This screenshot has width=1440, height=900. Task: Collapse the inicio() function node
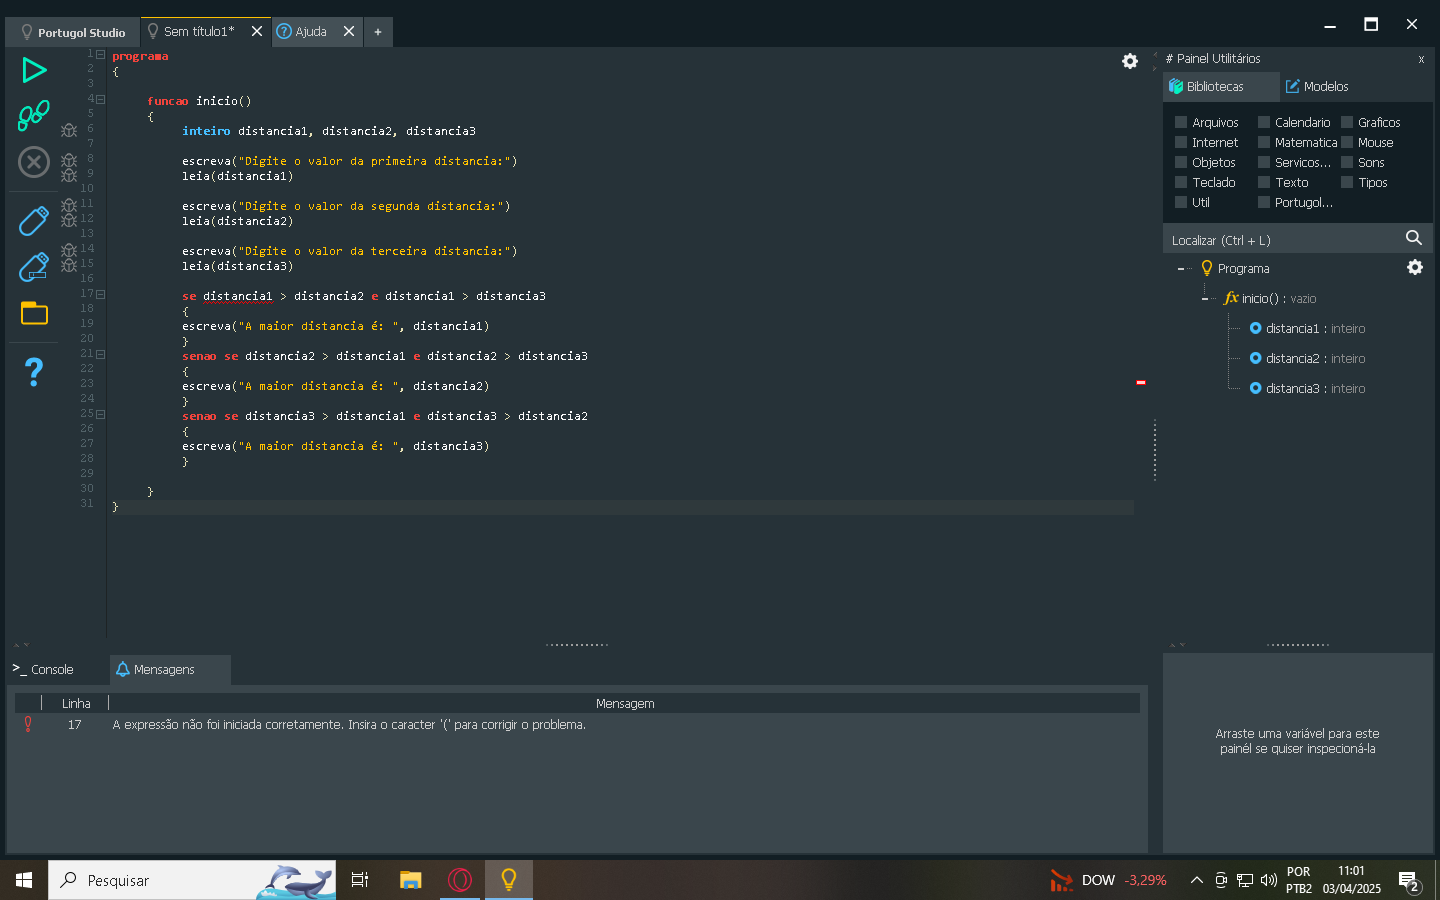(1204, 298)
